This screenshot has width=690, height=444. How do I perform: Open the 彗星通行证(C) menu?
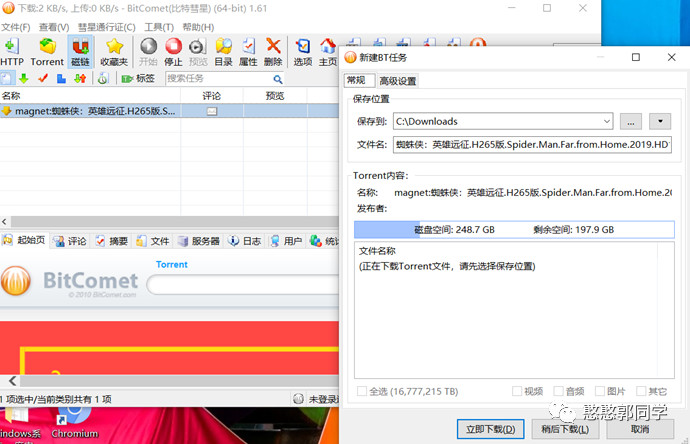click(106, 27)
